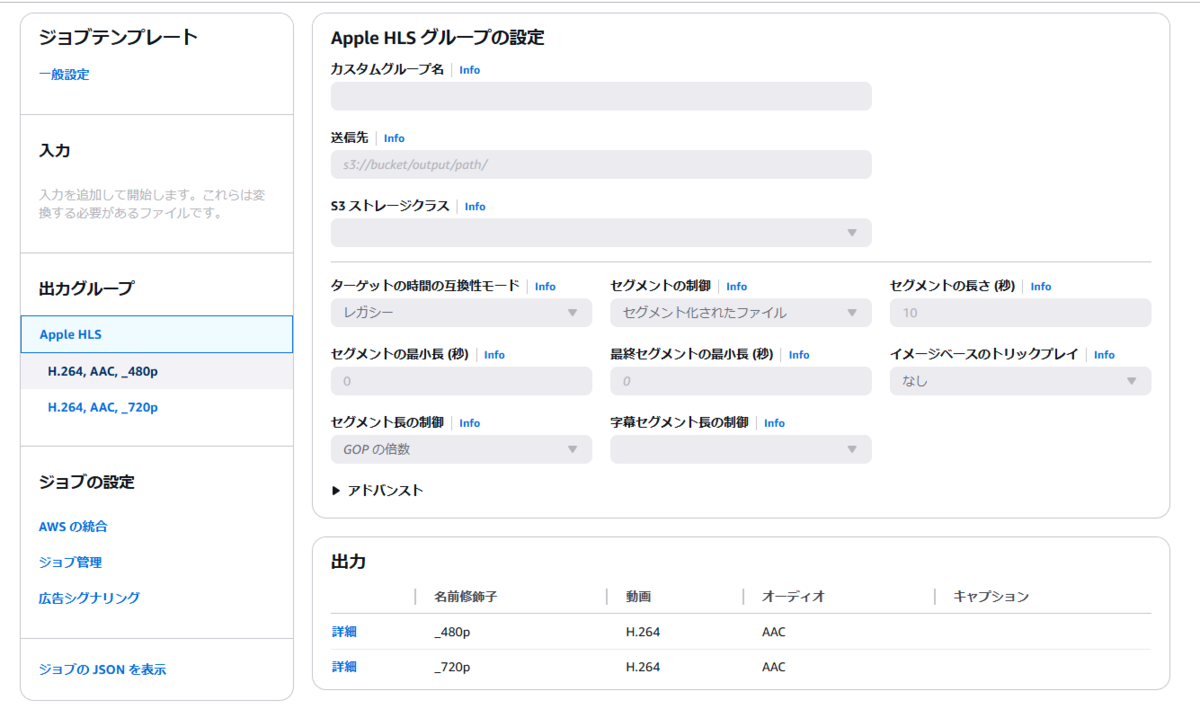Open the レガシー compatibility mode dropdown
Screen dimensions: 1200x709
click(x=461, y=313)
